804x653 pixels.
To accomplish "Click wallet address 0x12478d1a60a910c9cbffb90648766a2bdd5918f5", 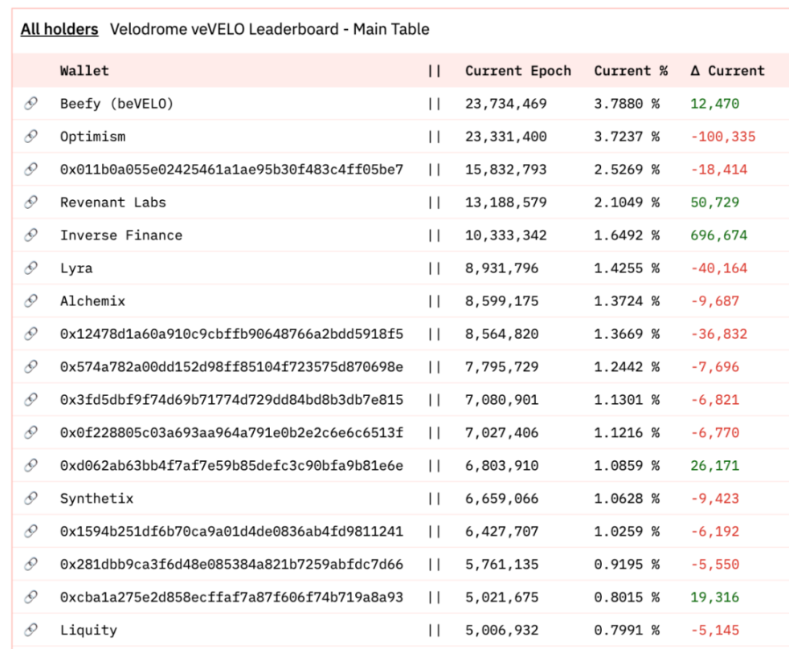I will click(231, 334).
